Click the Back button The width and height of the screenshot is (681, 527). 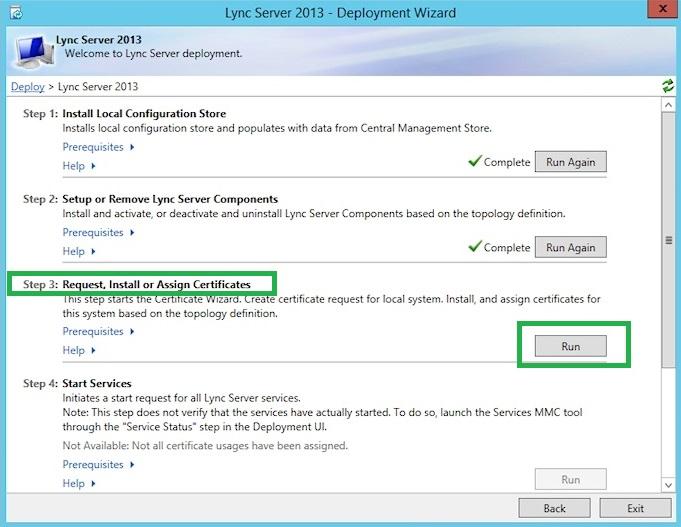tap(554, 508)
